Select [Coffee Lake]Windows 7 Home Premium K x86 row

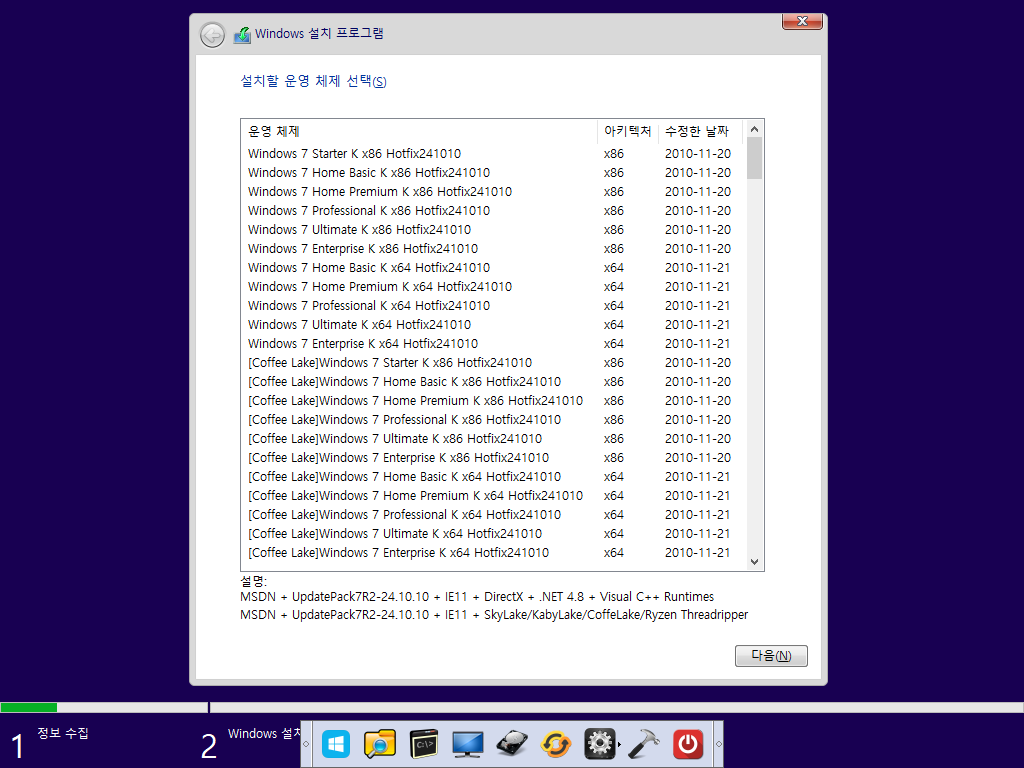coord(493,400)
